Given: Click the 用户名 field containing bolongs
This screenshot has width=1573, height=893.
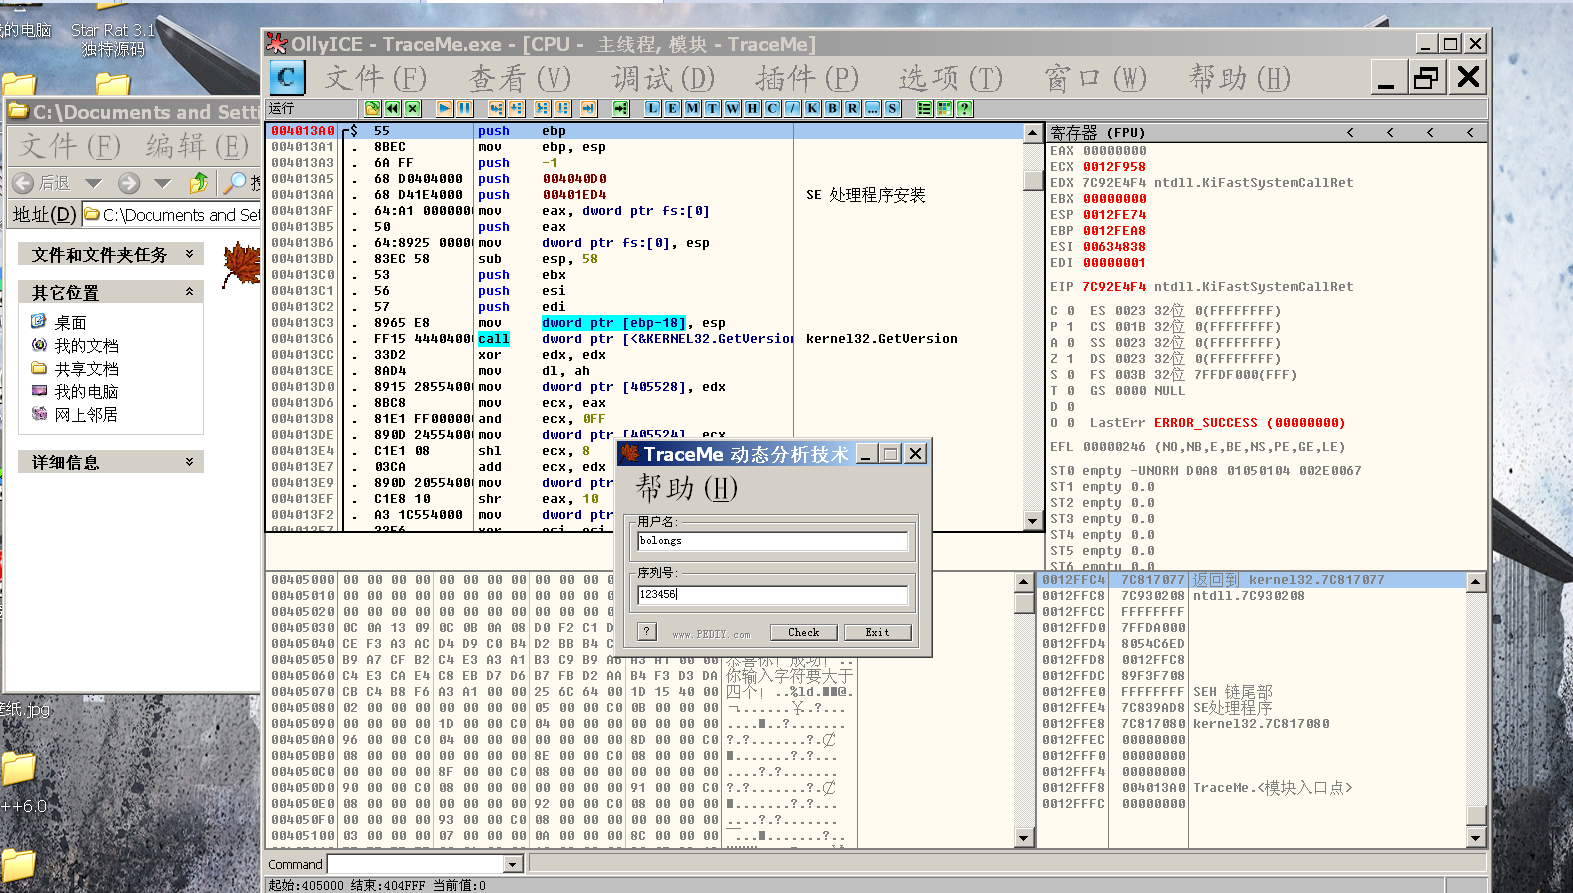Looking at the screenshot, I should coord(772,541).
